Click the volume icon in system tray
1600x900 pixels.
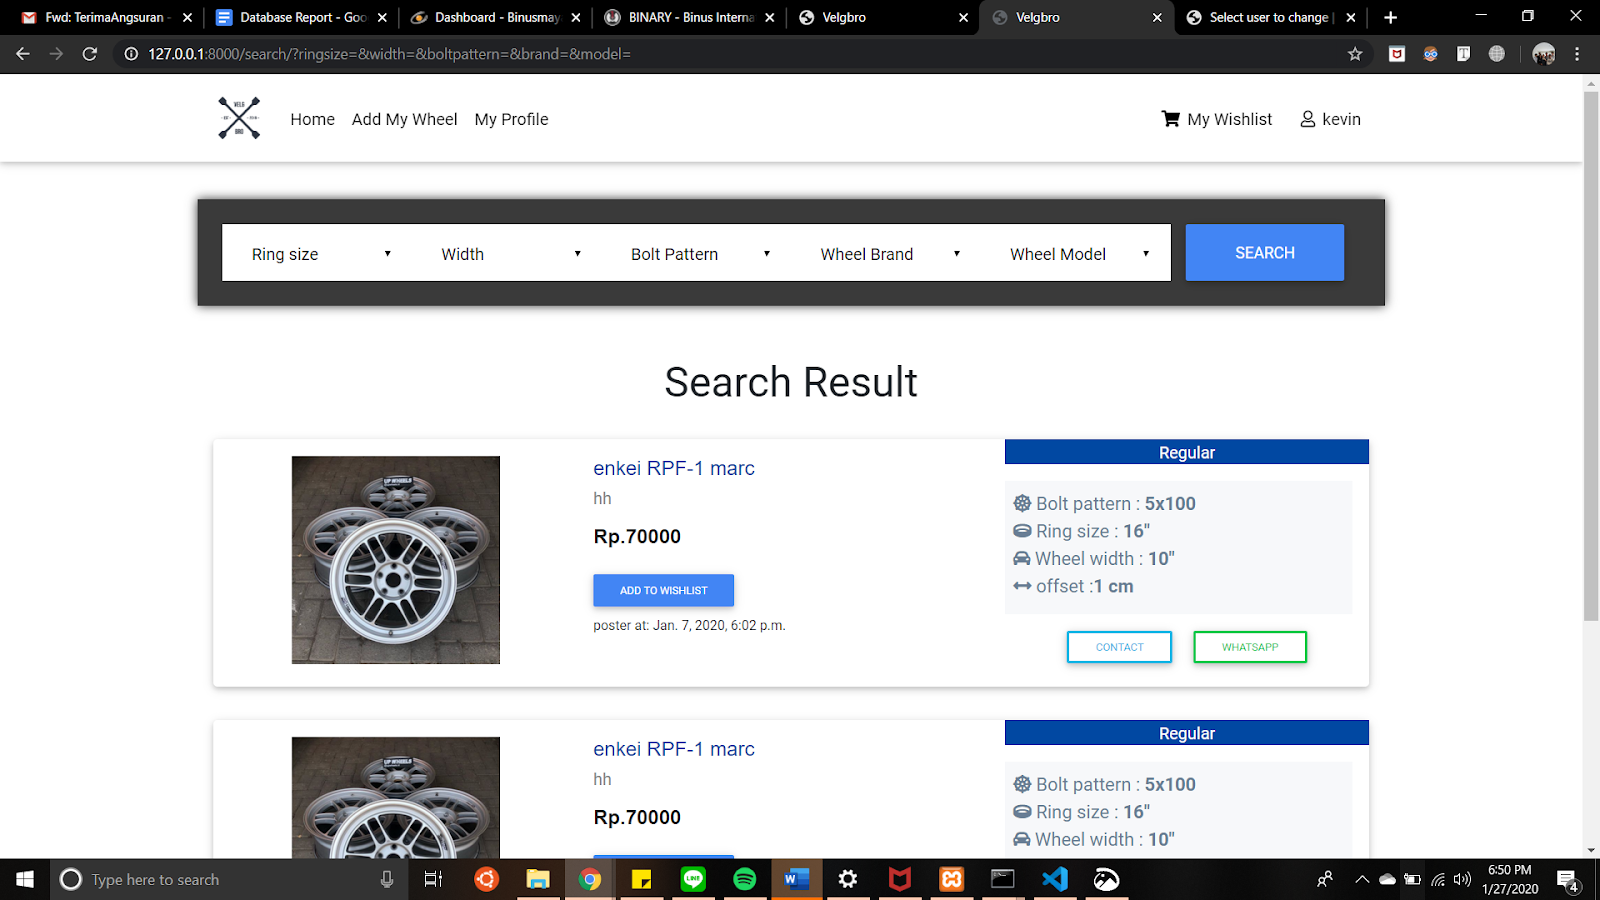click(x=1462, y=880)
